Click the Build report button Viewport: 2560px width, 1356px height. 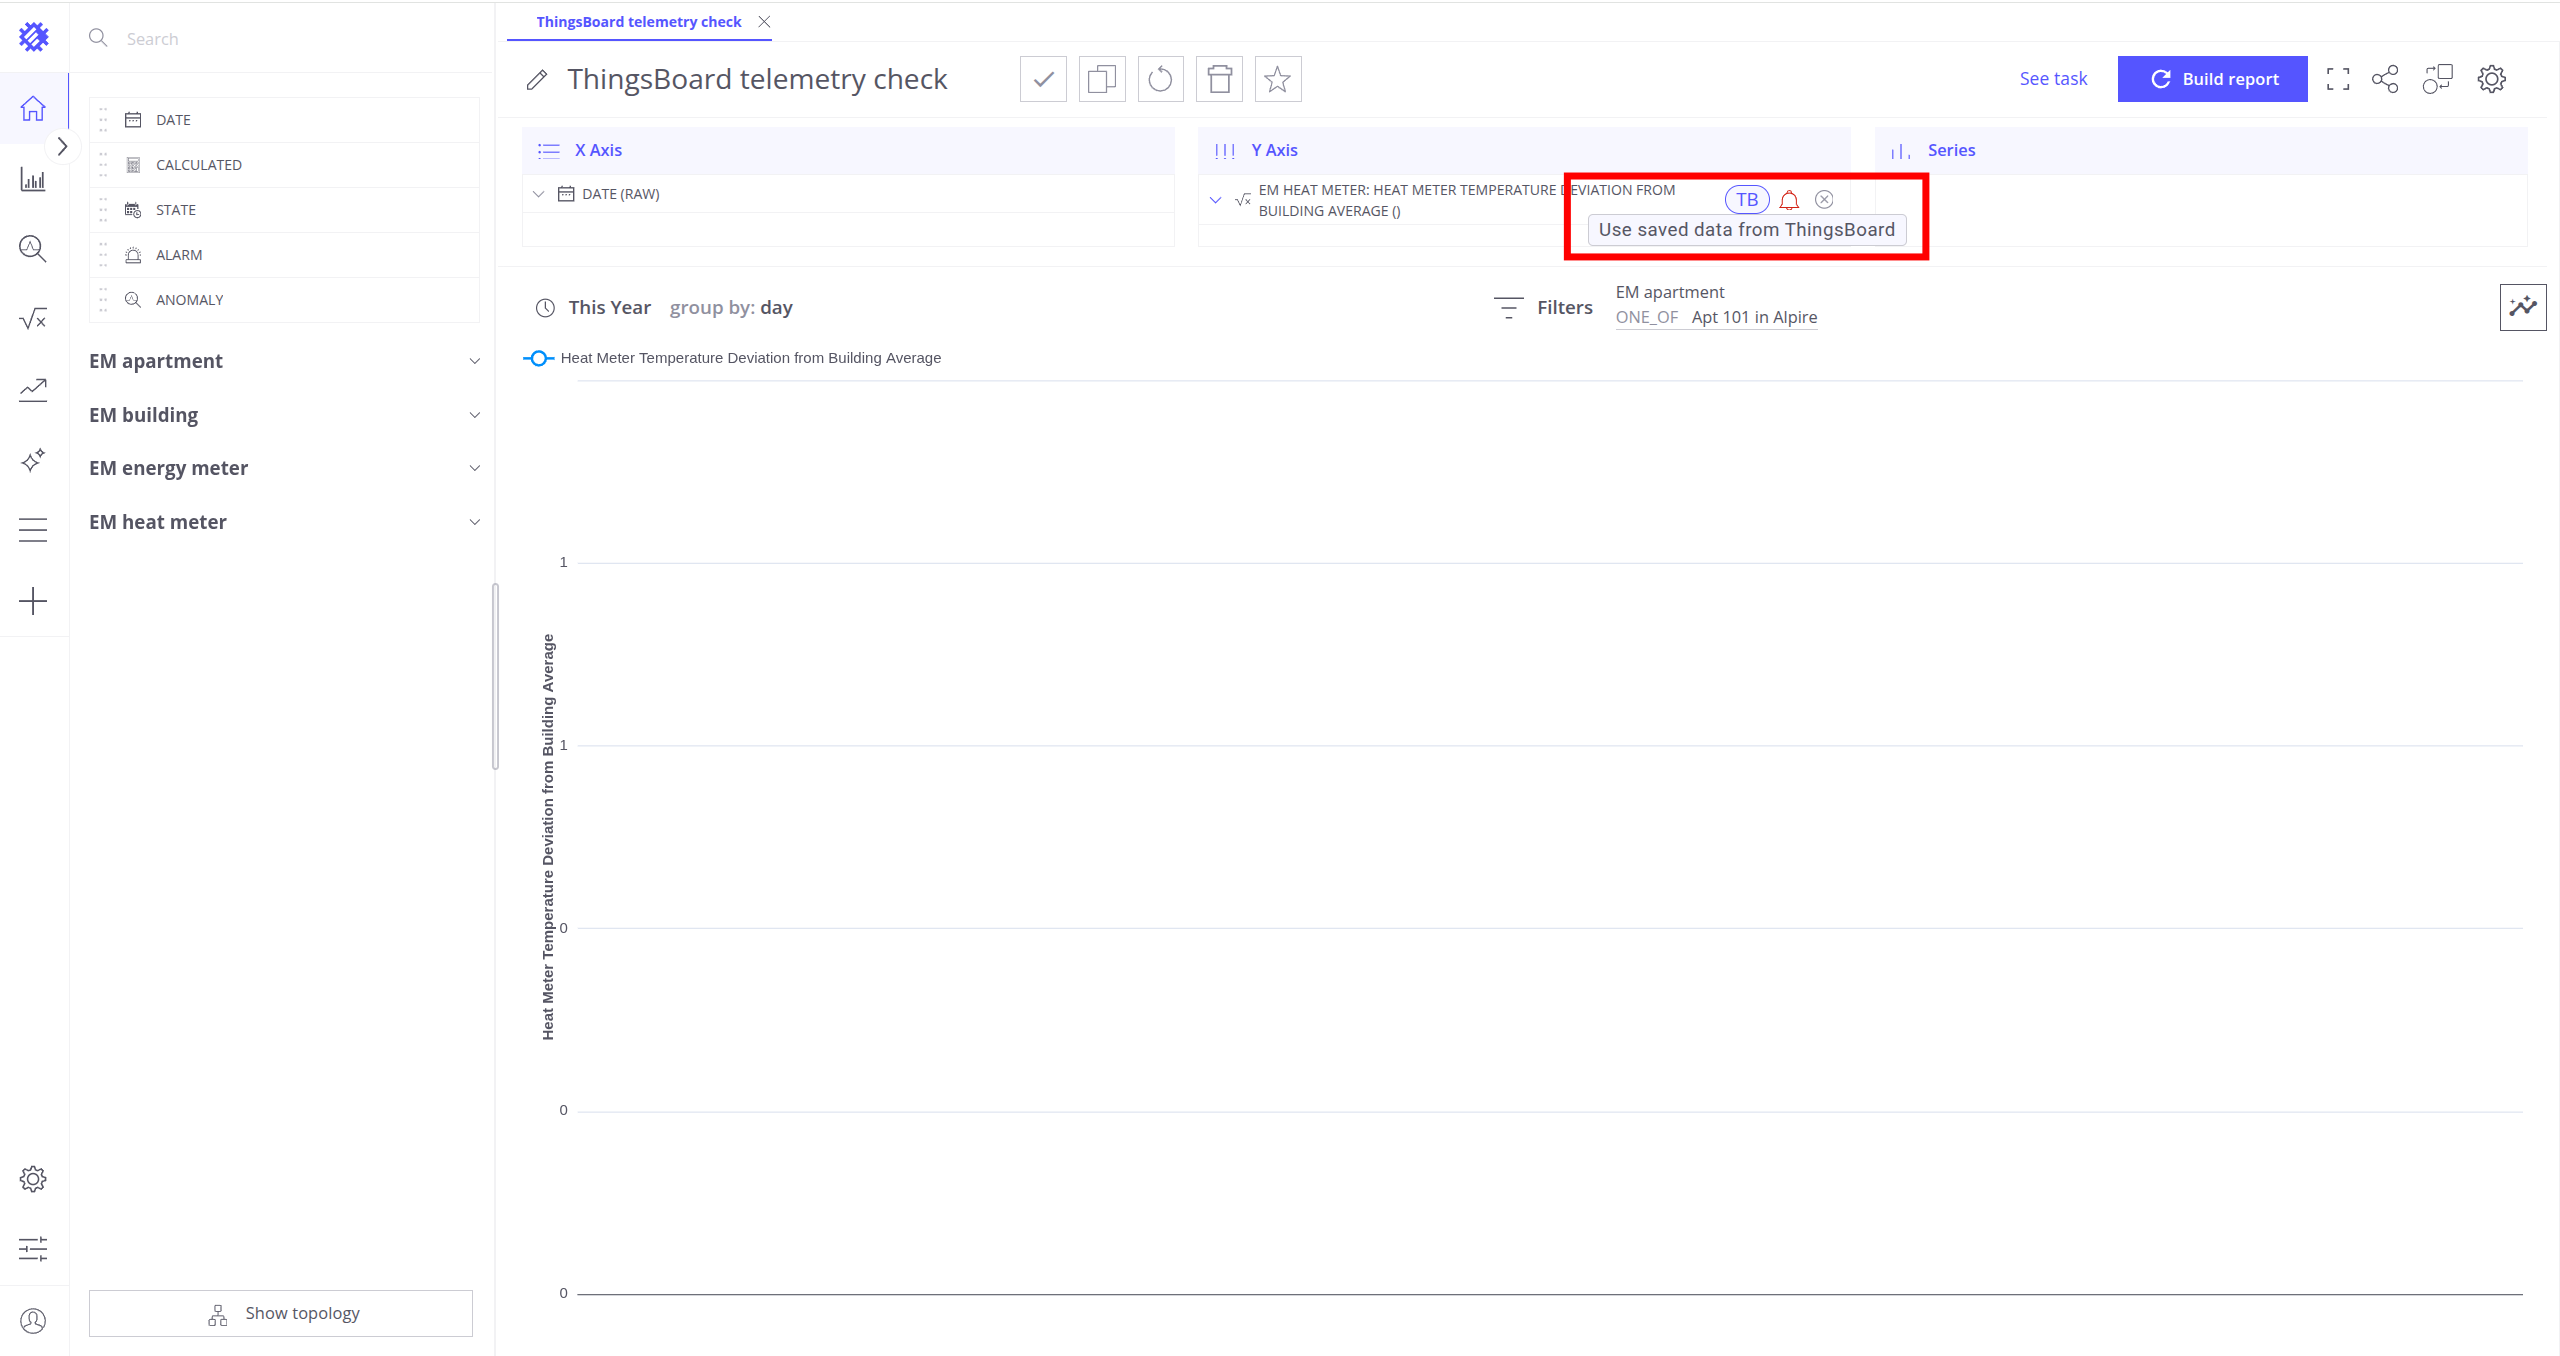[x=2212, y=79]
